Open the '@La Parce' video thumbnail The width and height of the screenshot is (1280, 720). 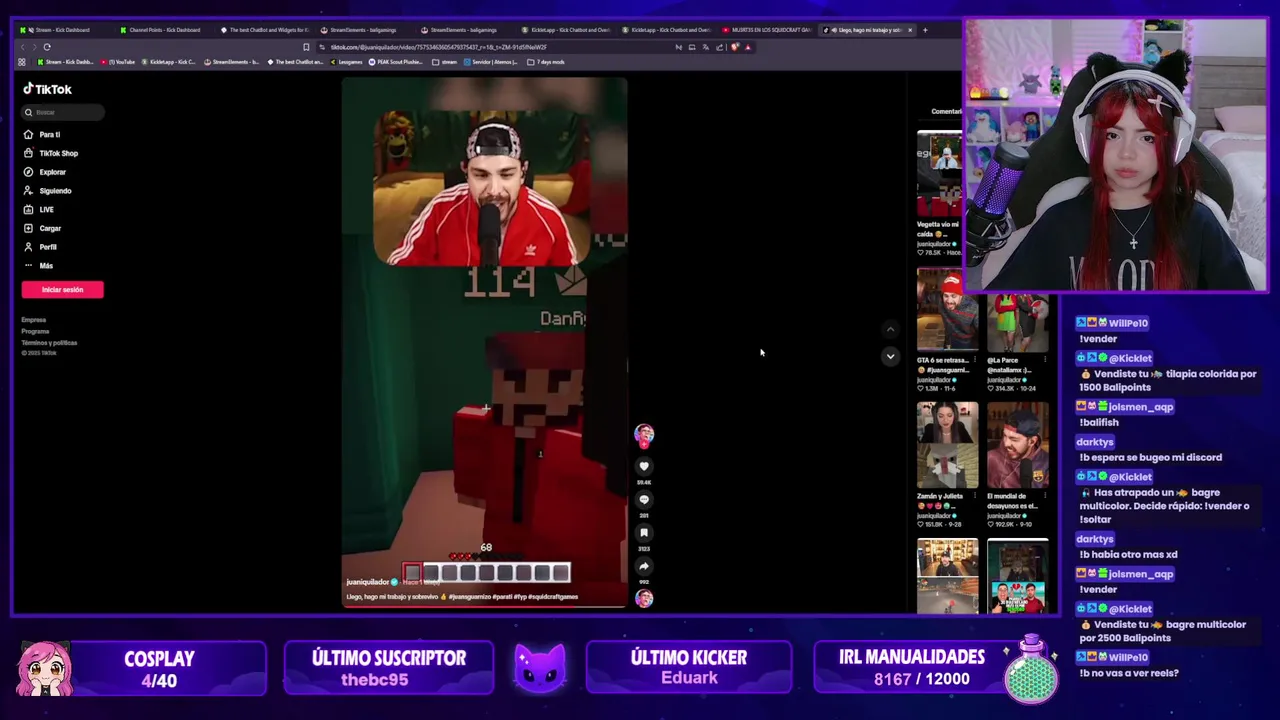pos(1017,322)
